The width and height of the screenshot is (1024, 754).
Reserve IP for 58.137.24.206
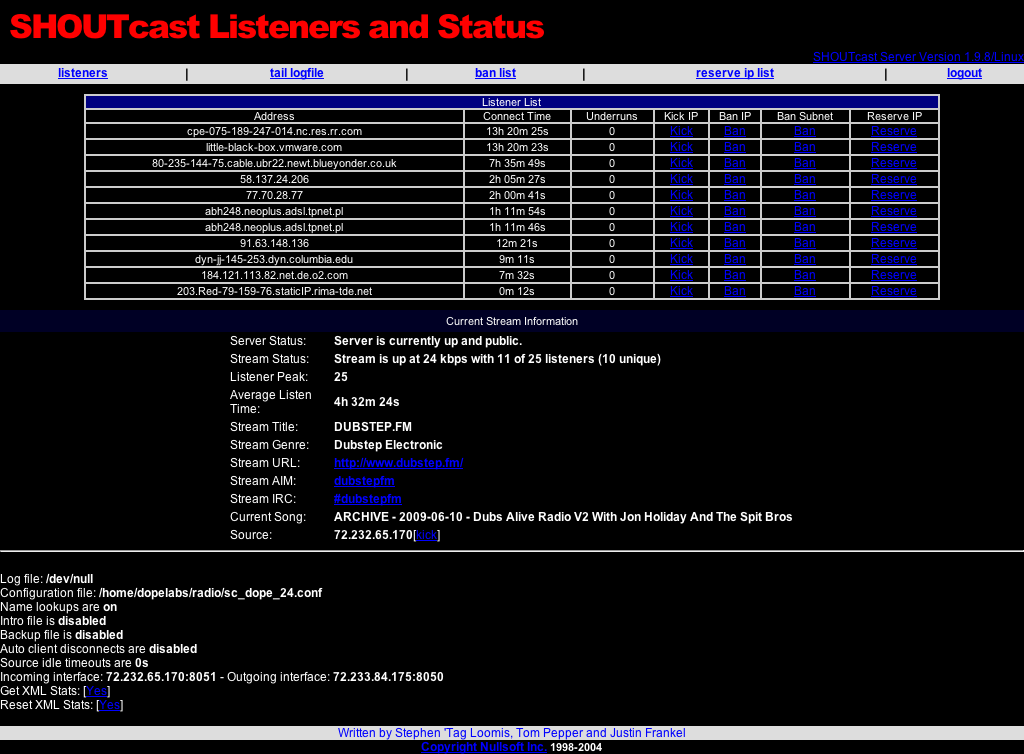894,180
